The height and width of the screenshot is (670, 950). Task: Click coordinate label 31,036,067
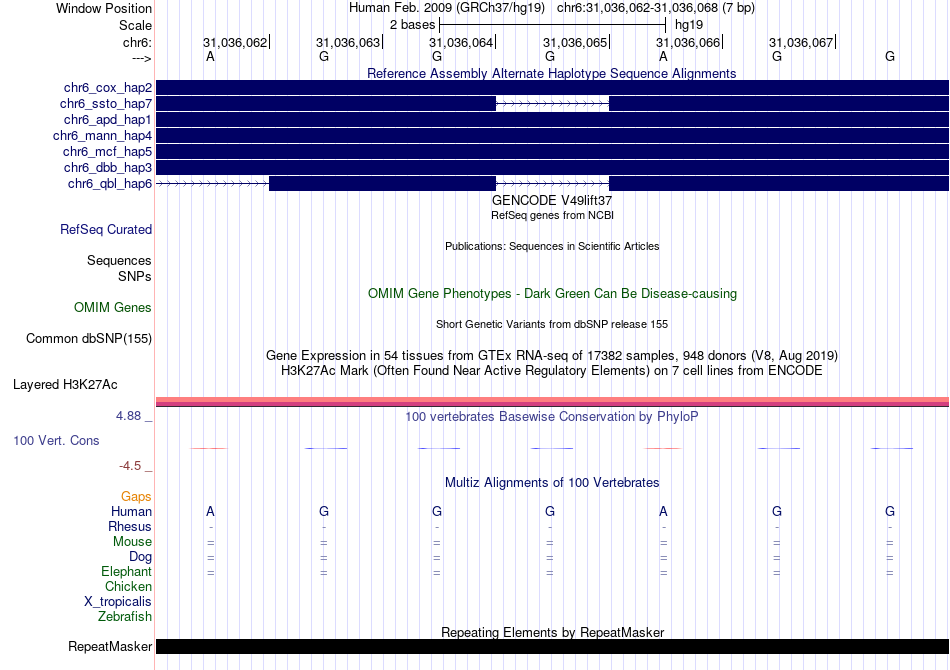(x=801, y=42)
